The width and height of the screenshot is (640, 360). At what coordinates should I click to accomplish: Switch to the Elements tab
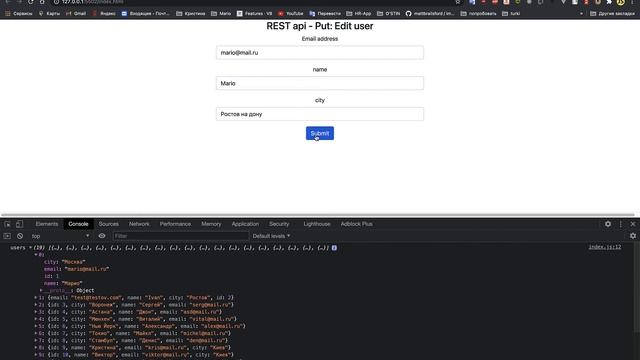(47, 224)
